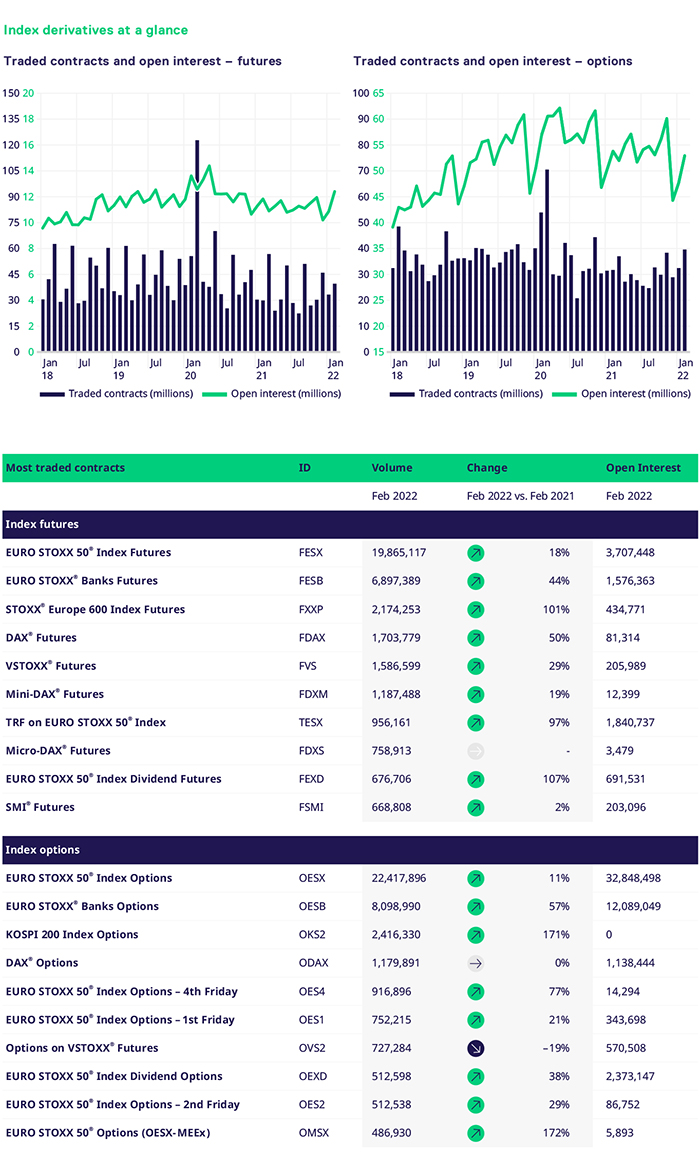Click the gray neutral arrow for Micro-DAX Futures
The width and height of the screenshot is (700, 1176).
point(476,751)
